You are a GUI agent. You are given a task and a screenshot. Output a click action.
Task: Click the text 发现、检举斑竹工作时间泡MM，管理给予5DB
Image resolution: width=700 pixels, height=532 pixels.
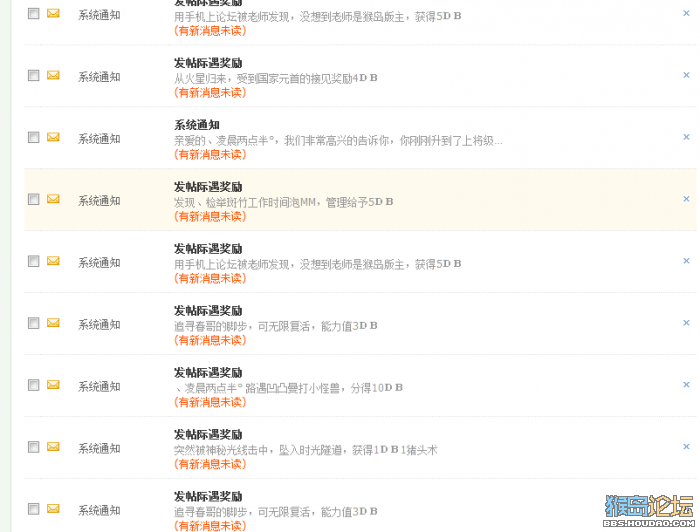pyautogui.click(x=283, y=203)
